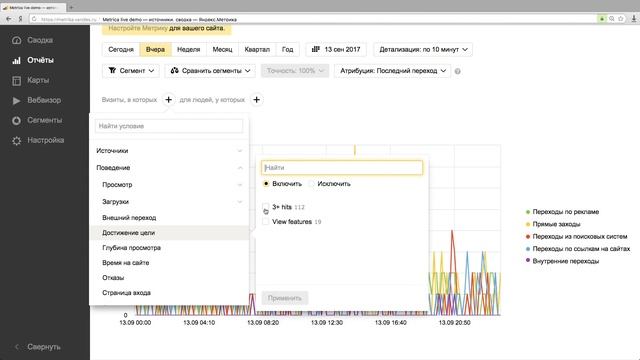Open Сравнить сегменты dropdown
This screenshot has width=640, height=360.
pyautogui.click(x=210, y=71)
